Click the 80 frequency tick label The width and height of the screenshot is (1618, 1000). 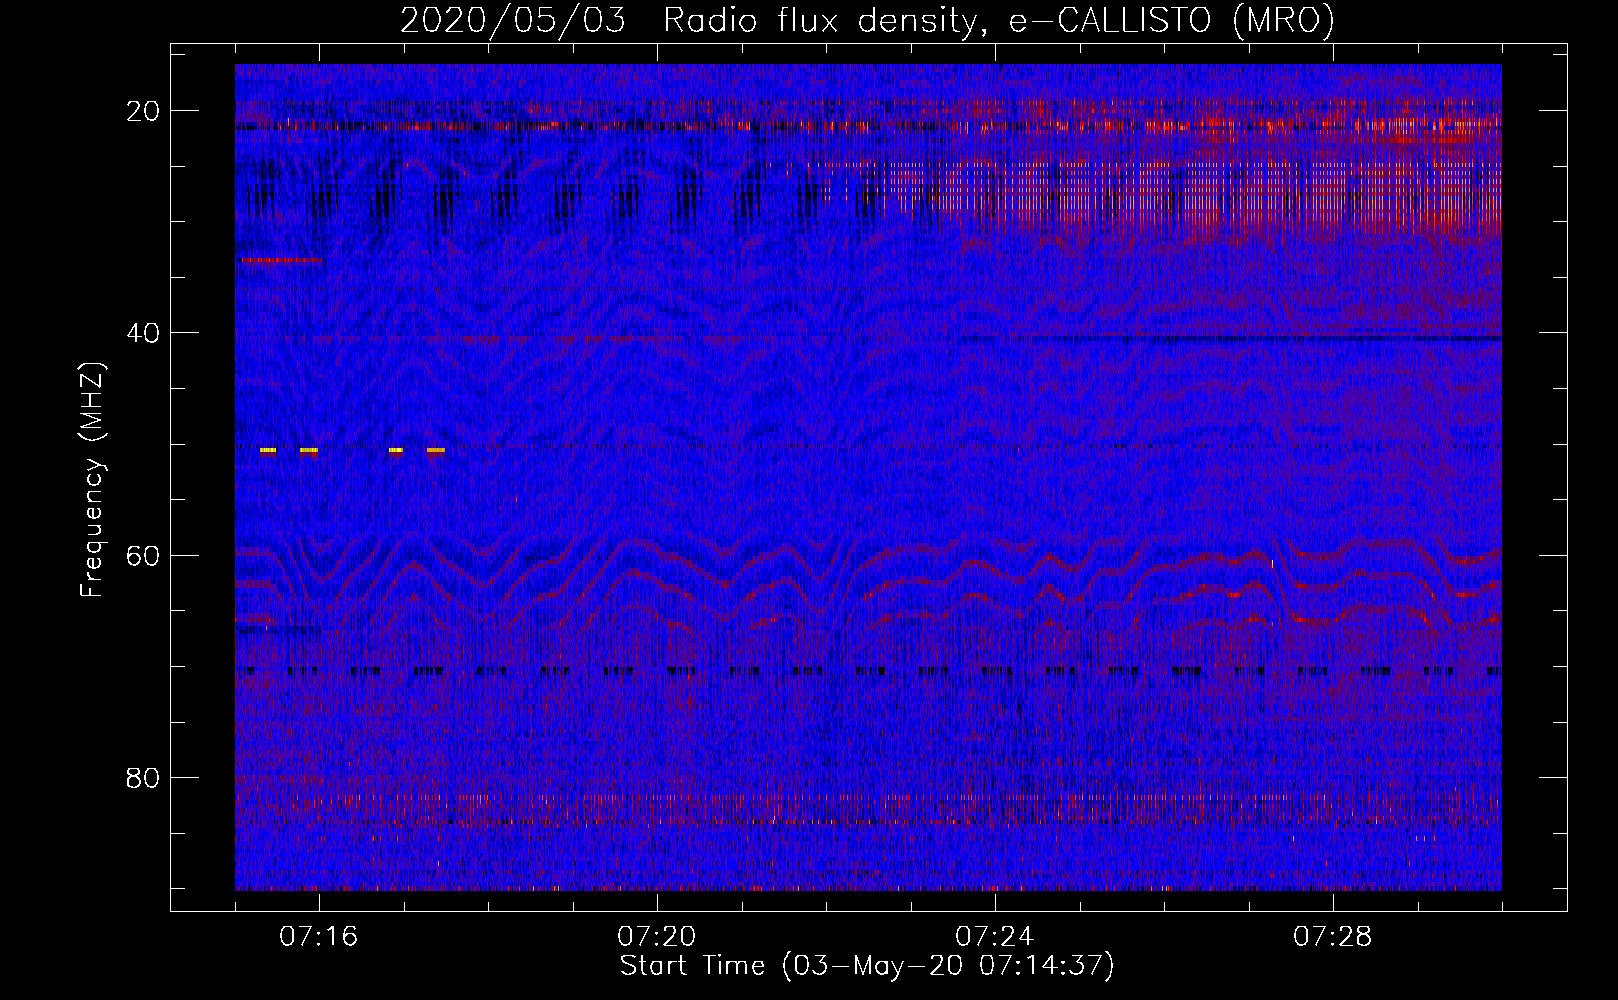click(143, 777)
